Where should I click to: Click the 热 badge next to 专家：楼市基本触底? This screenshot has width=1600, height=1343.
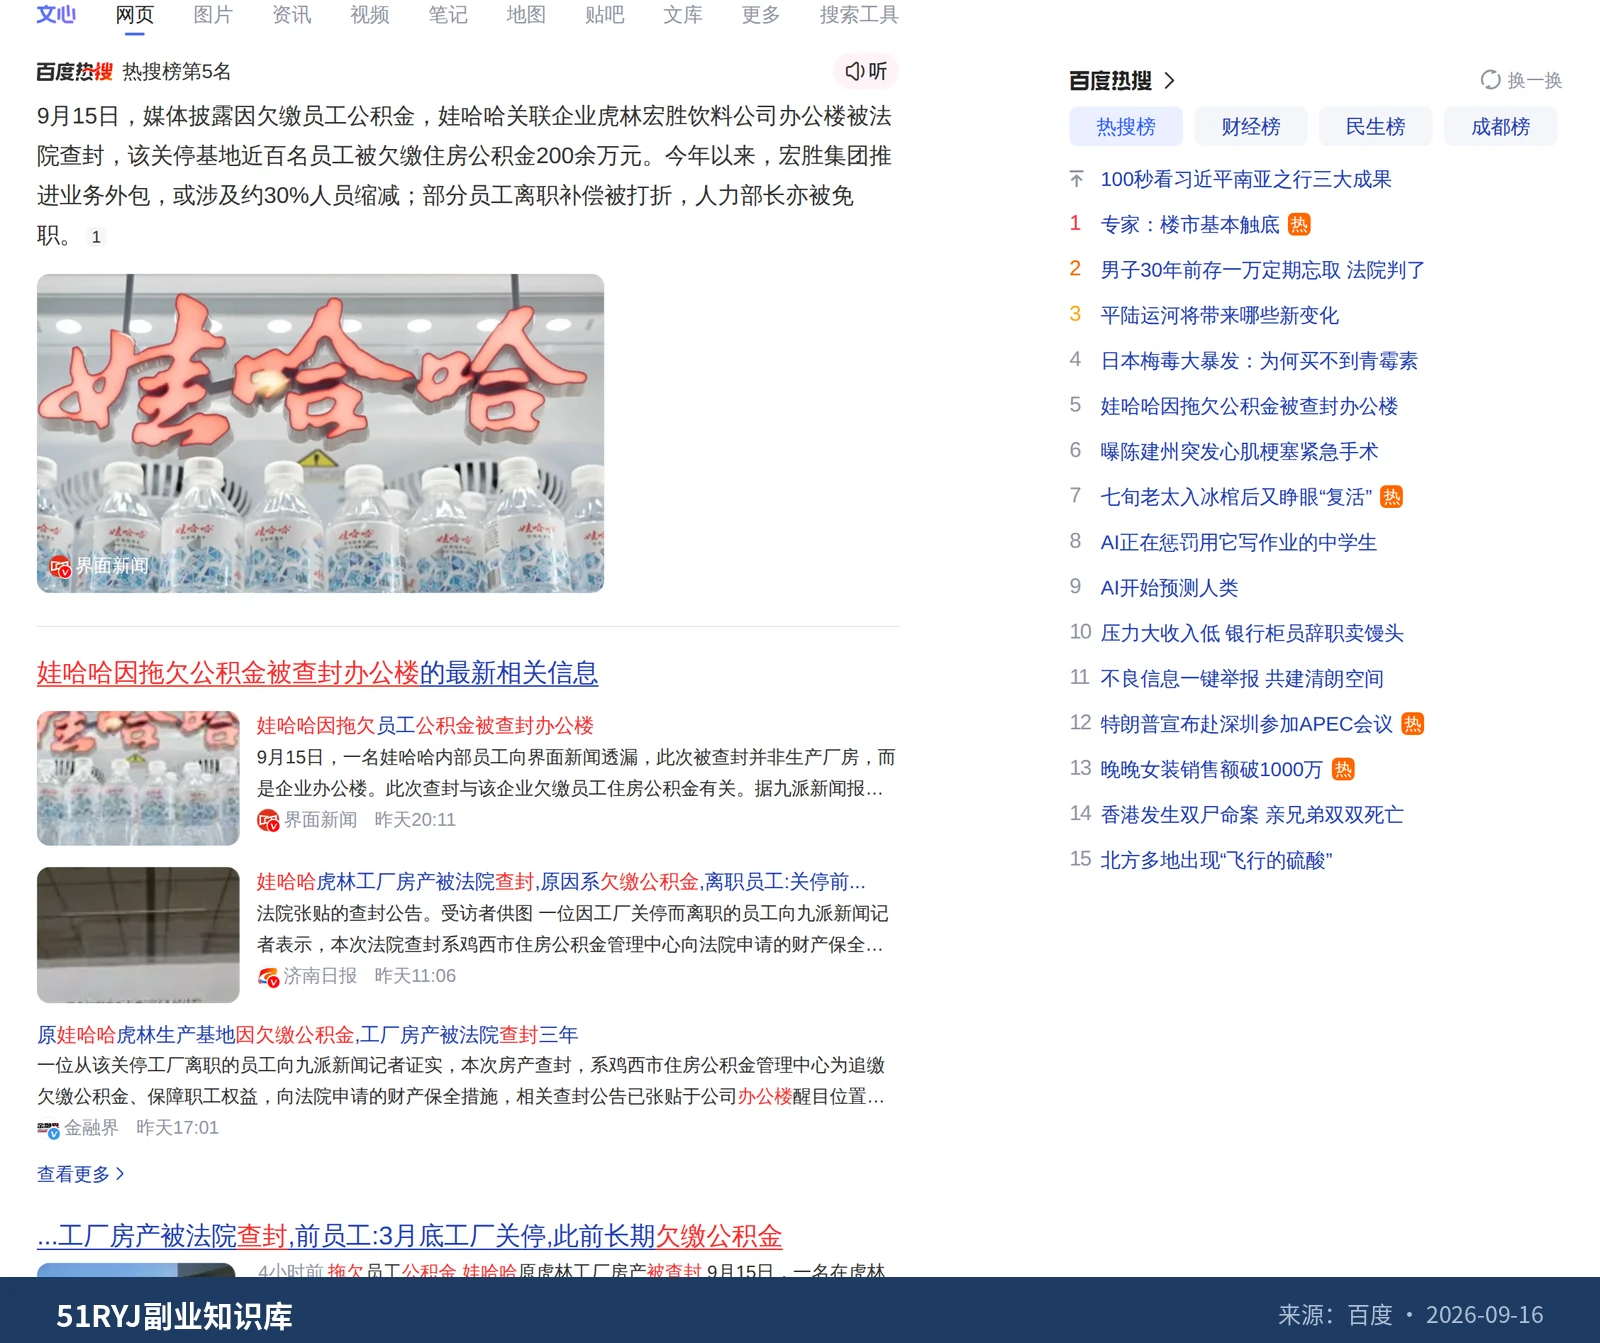coord(1299,224)
